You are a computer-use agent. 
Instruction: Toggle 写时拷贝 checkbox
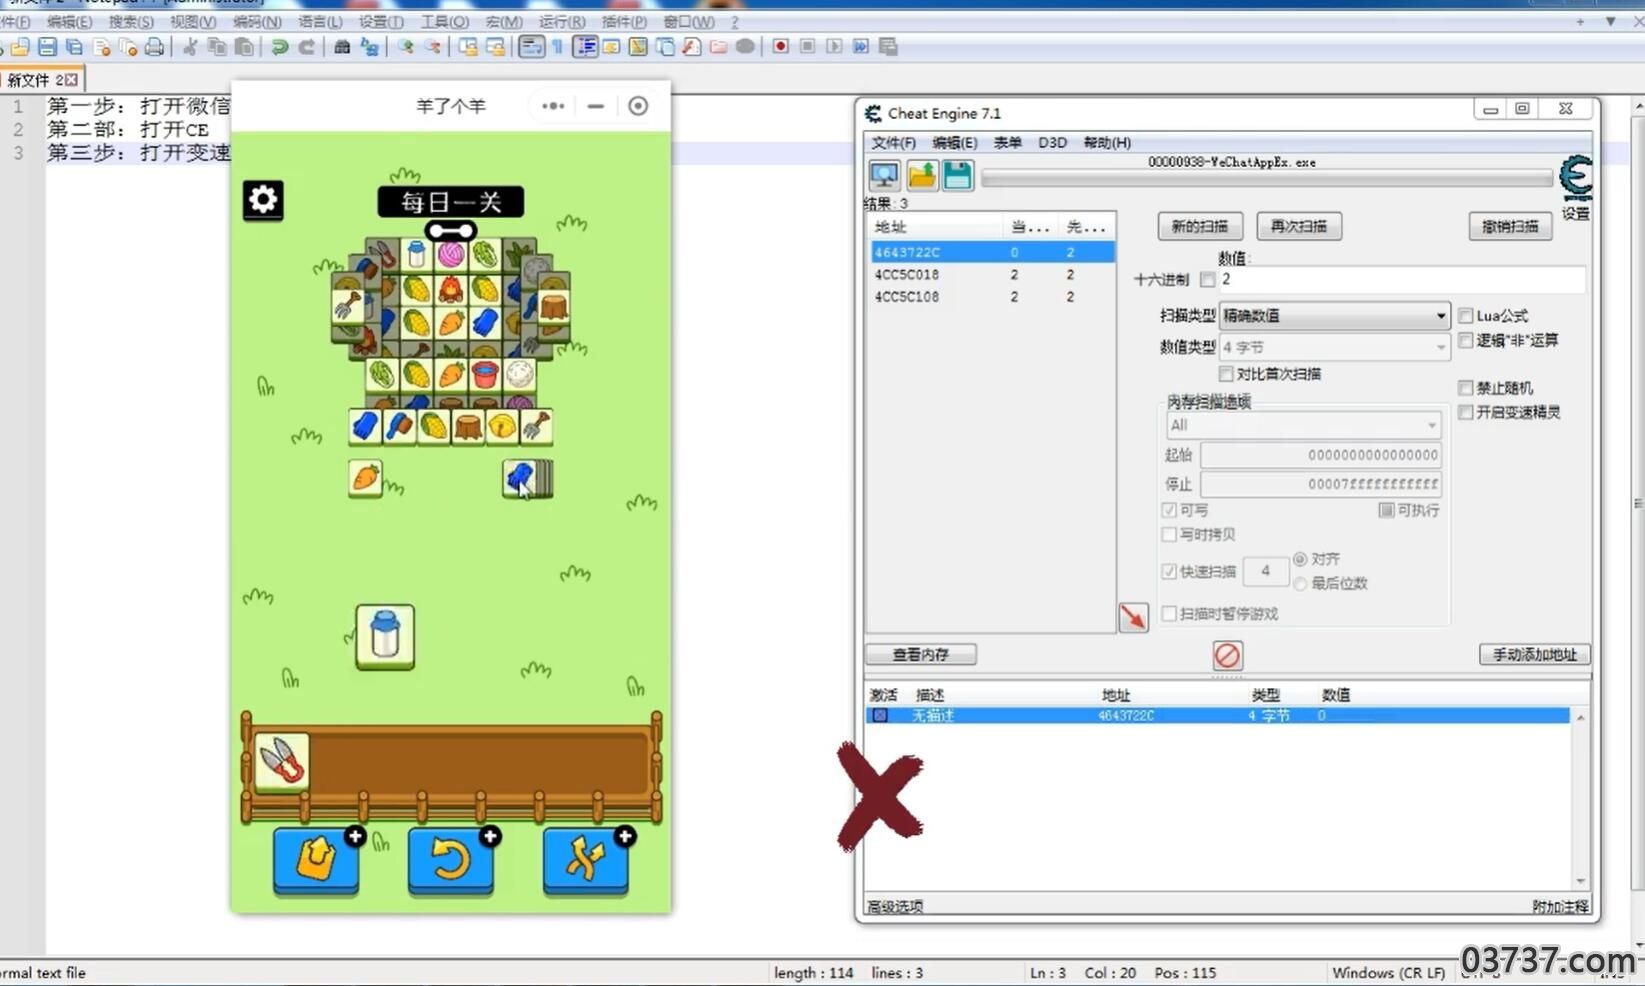tap(1169, 534)
